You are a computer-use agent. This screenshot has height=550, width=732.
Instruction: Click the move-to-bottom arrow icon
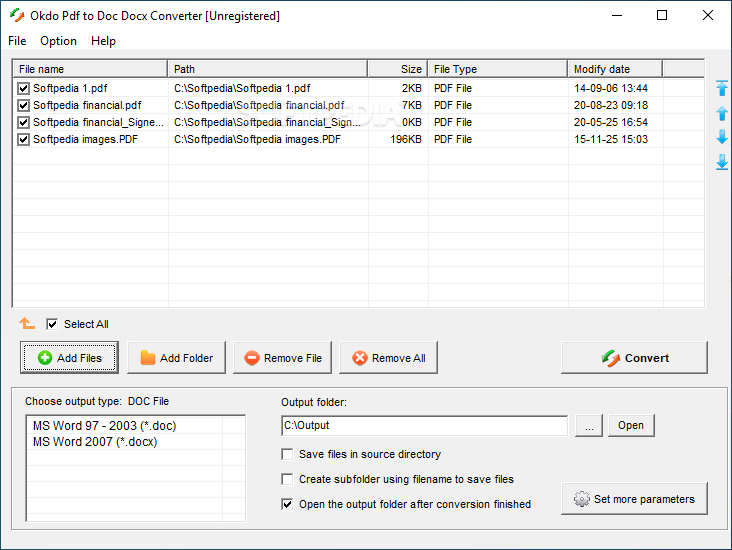pyautogui.click(x=722, y=162)
